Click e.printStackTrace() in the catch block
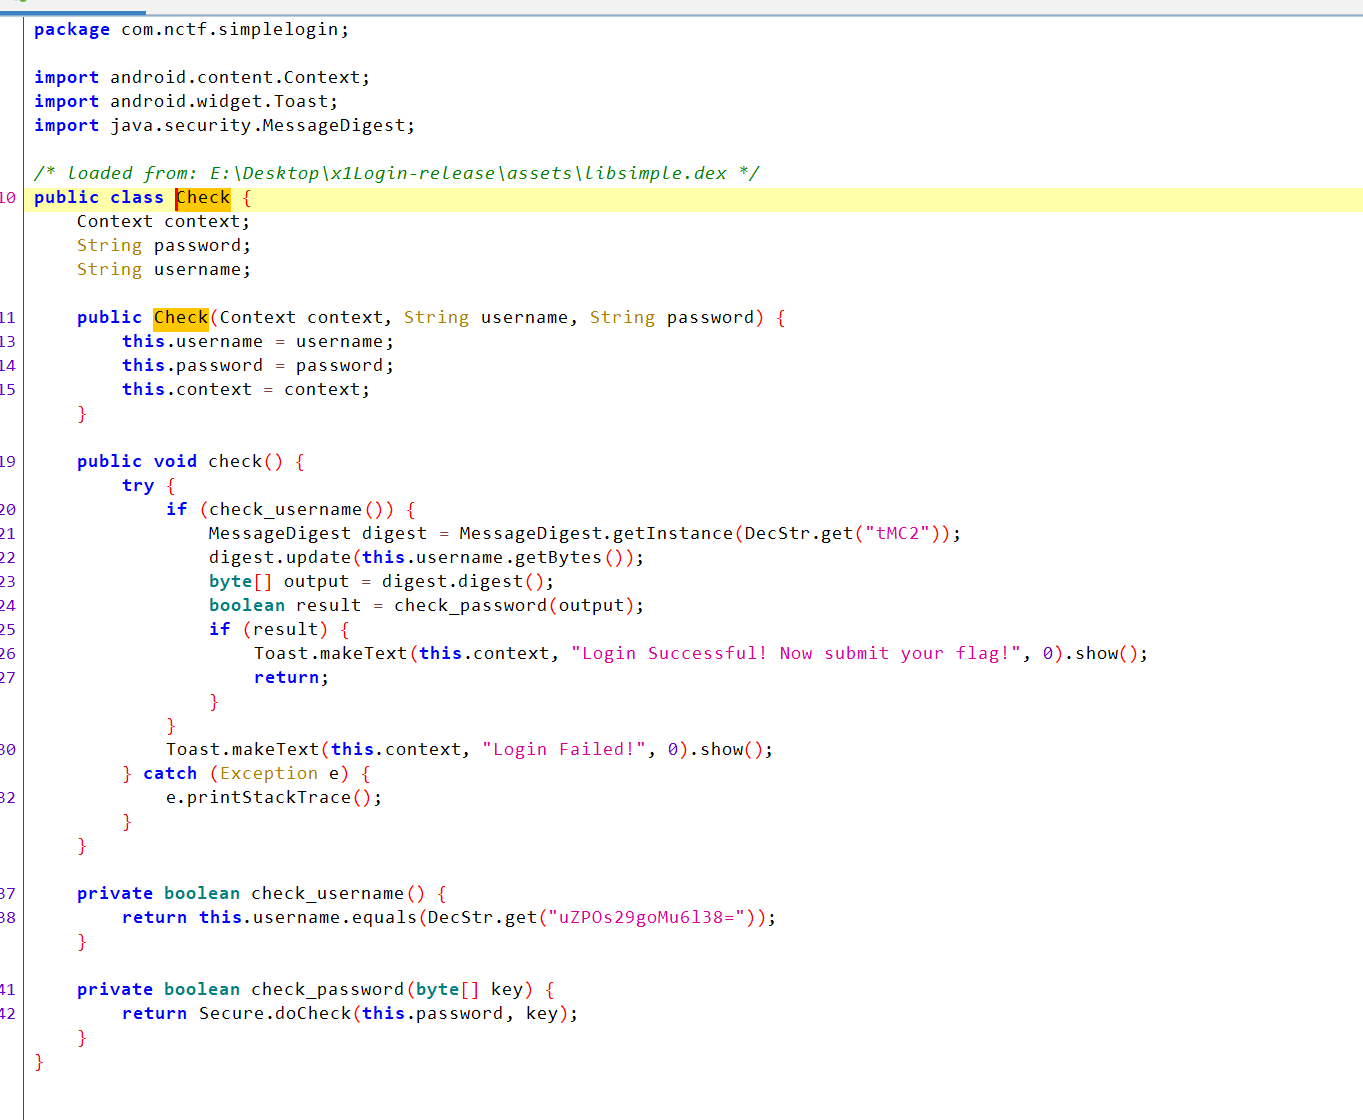Screen dimensions: 1363x1120 (273, 798)
